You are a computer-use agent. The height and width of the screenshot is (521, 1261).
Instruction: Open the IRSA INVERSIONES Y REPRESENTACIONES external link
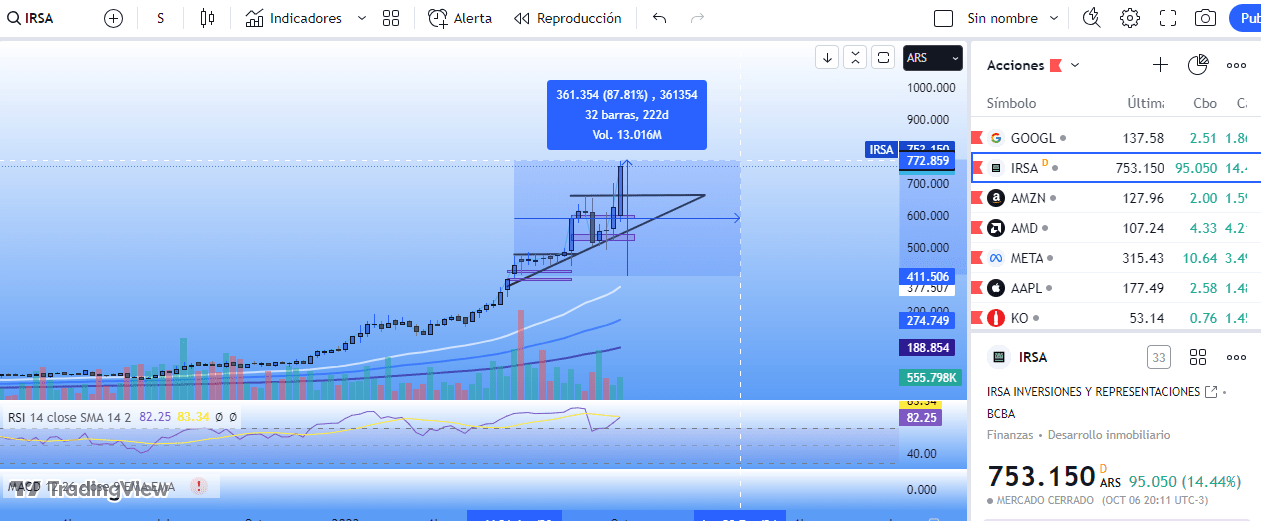tap(1211, 391)
